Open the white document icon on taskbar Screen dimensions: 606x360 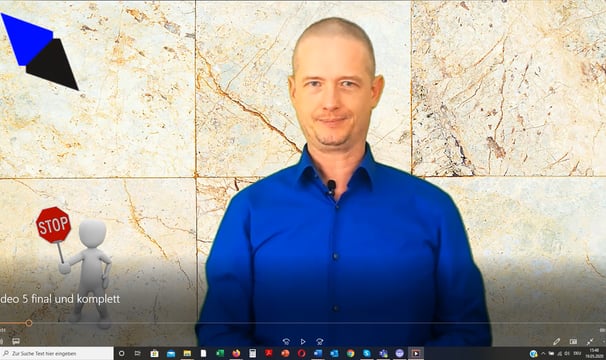click(203, 353)
